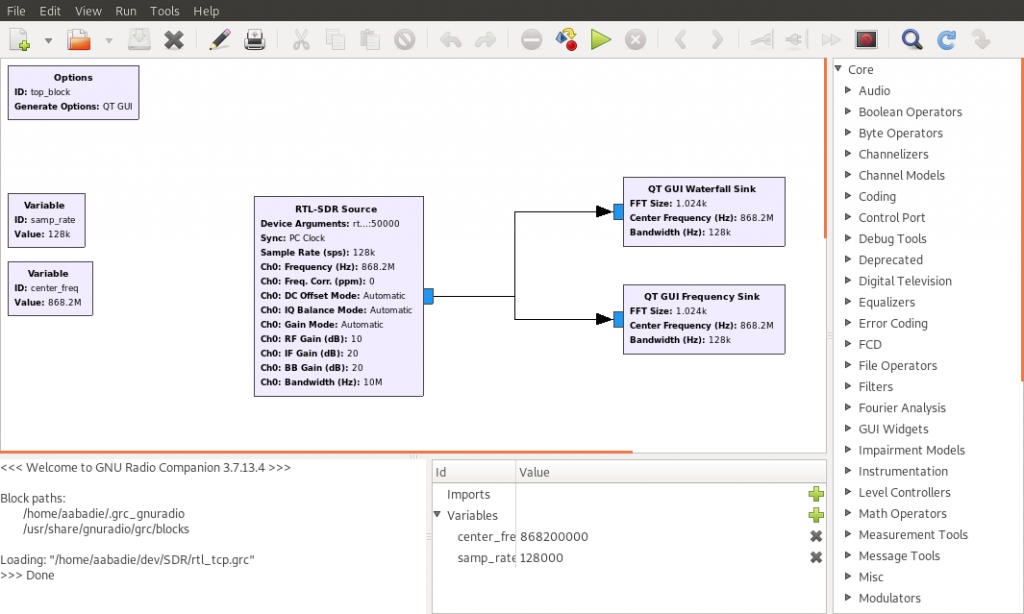Open block properties pencil icon
This screenshot has height=614, width=1024.
pyautogui.click(x=220, y=40)
